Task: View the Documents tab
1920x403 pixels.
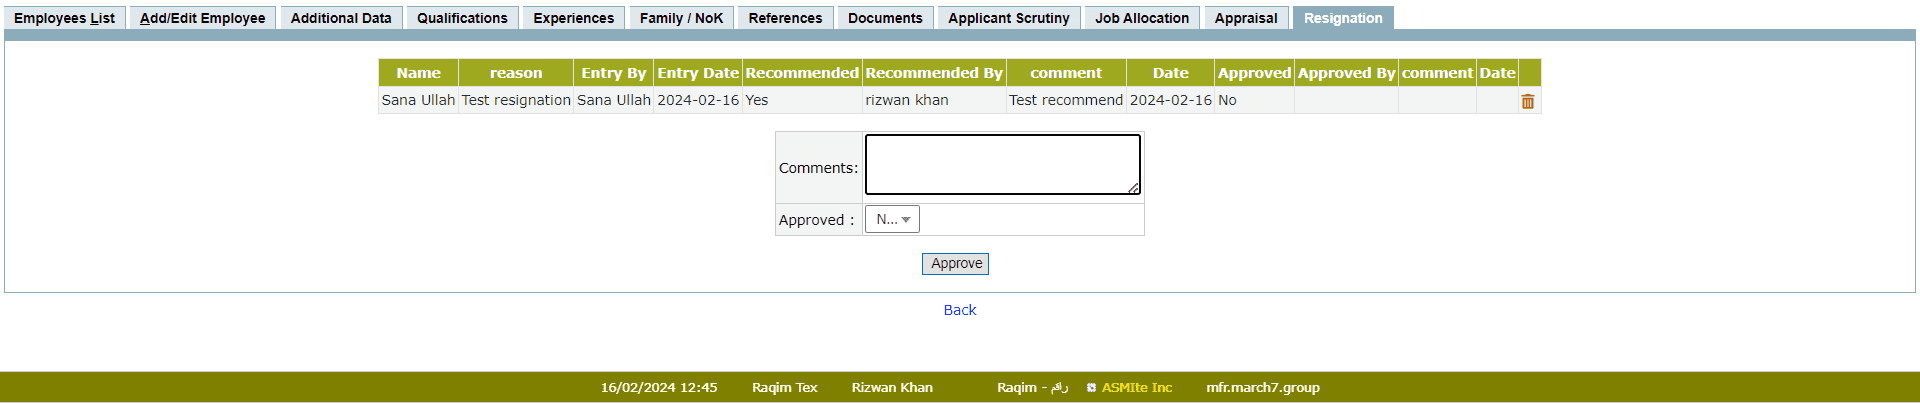Action: point(885,18)
